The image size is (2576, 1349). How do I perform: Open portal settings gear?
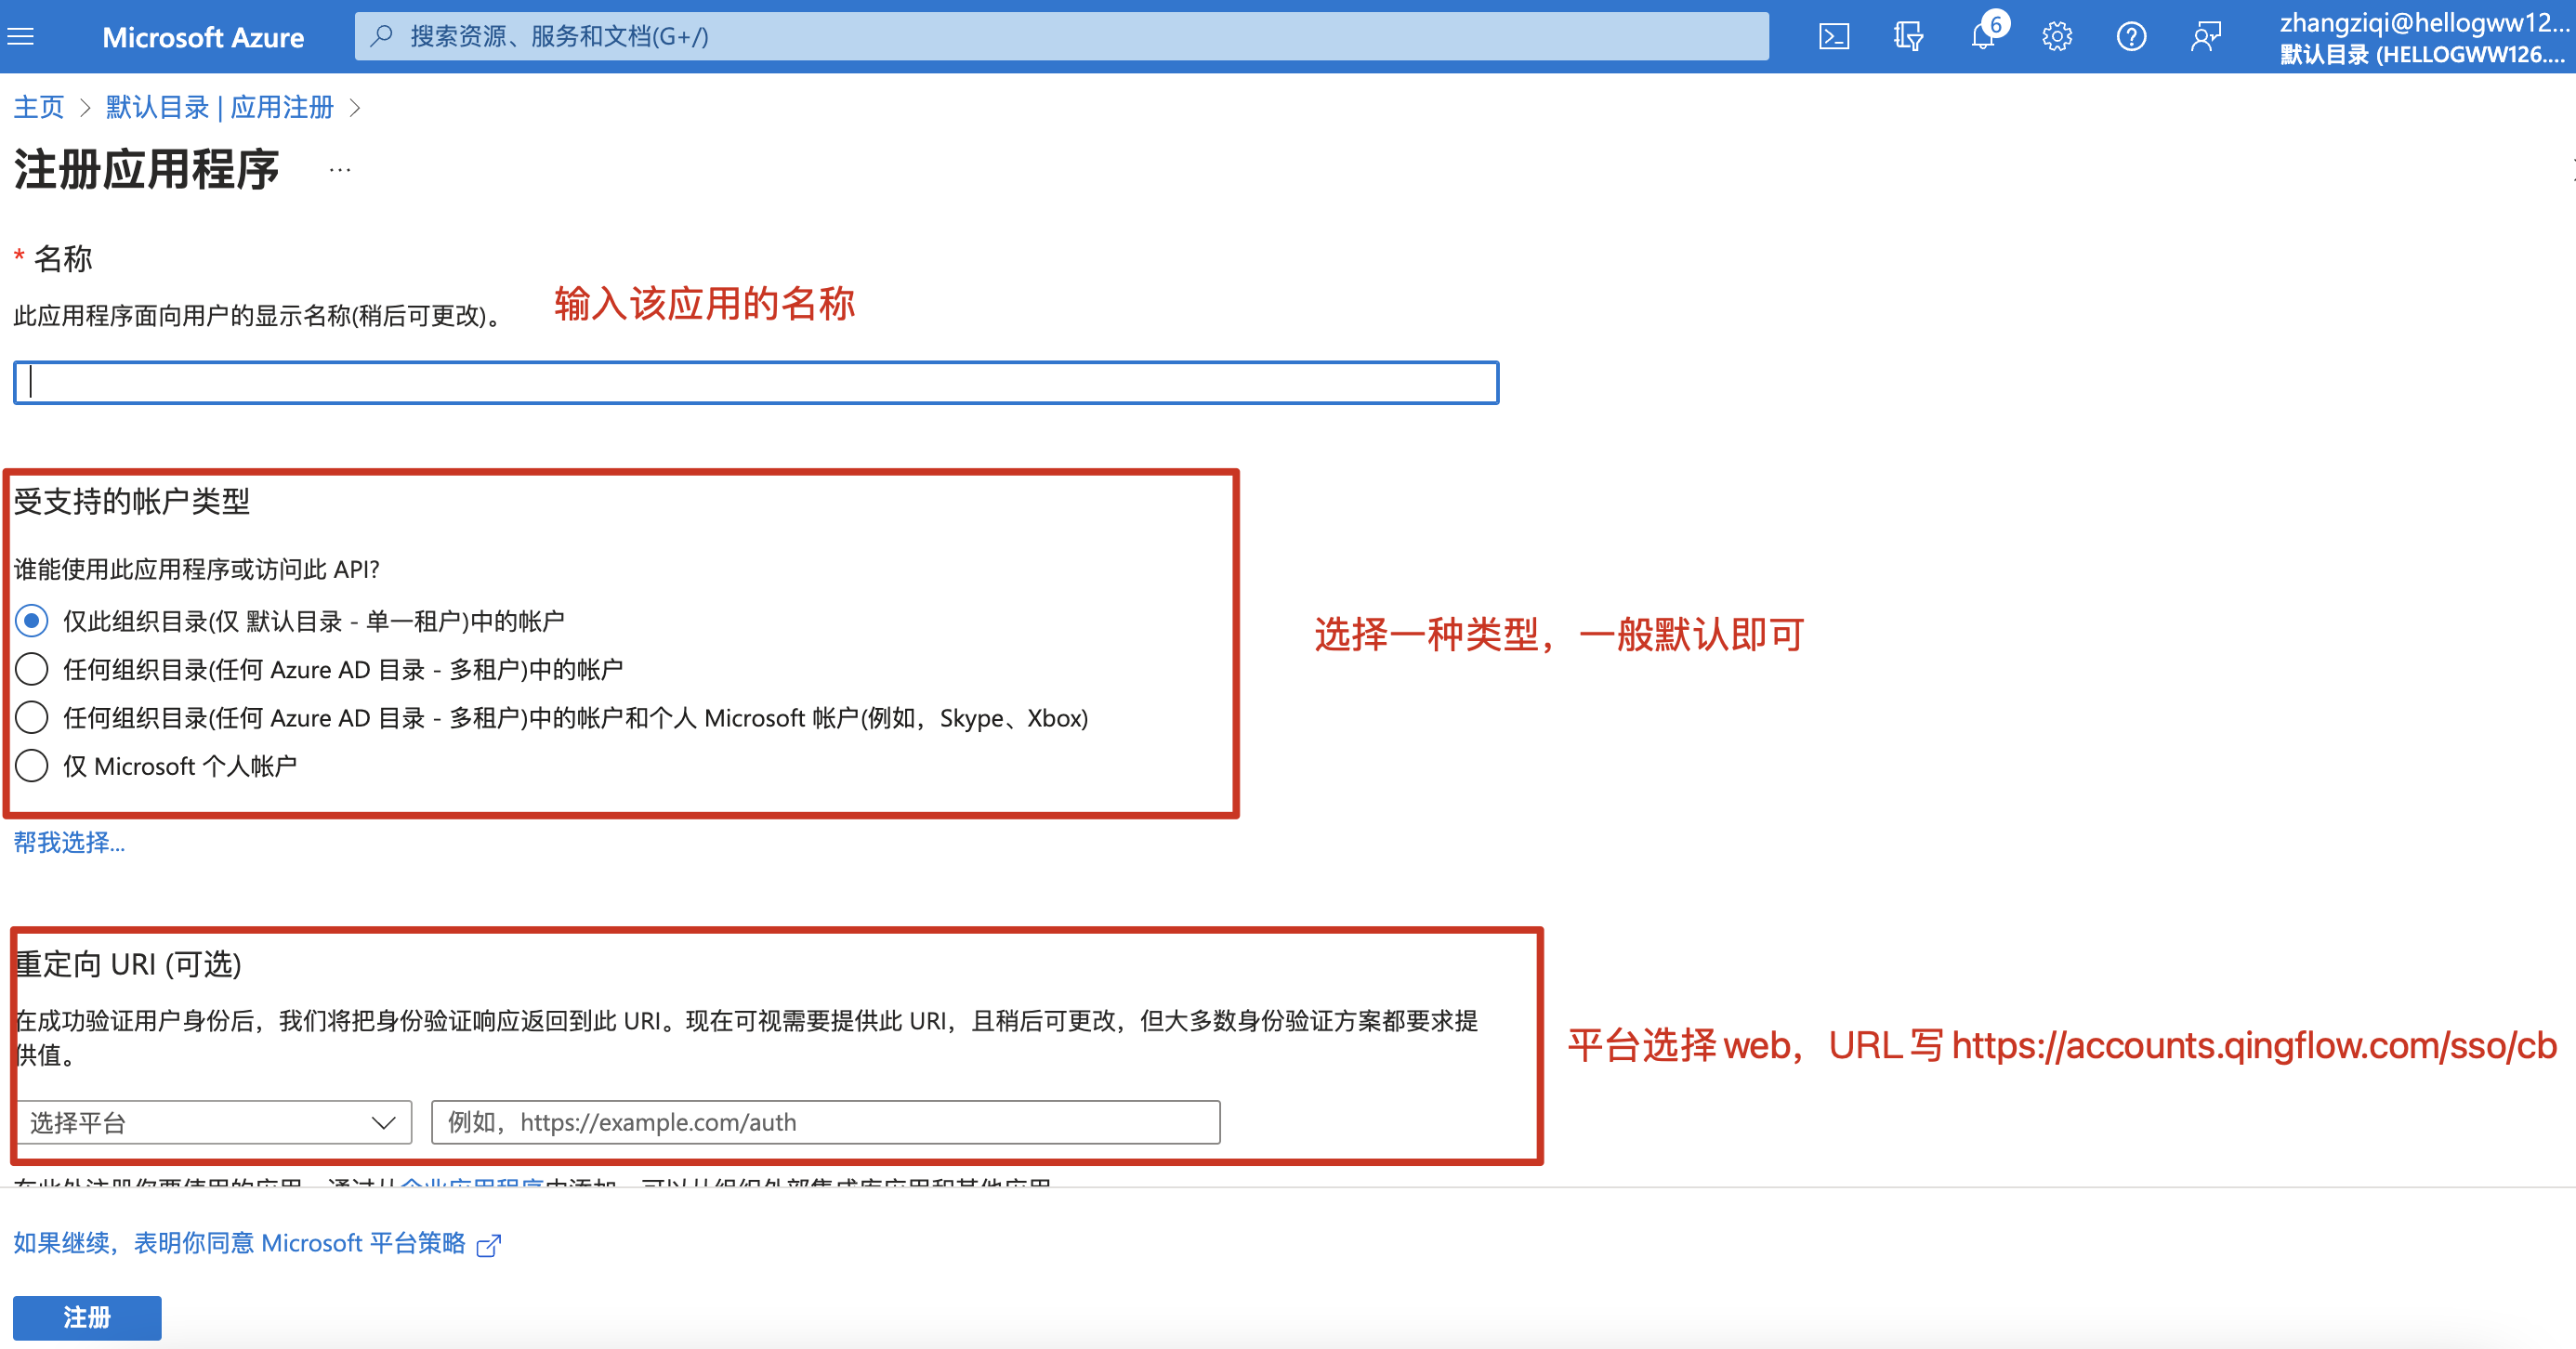coord(2056,37)
